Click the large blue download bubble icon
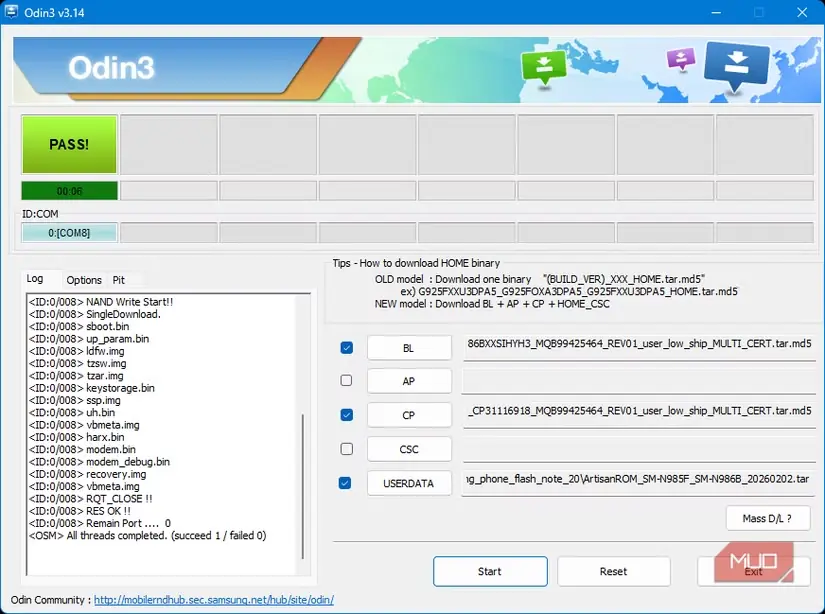 736,66
